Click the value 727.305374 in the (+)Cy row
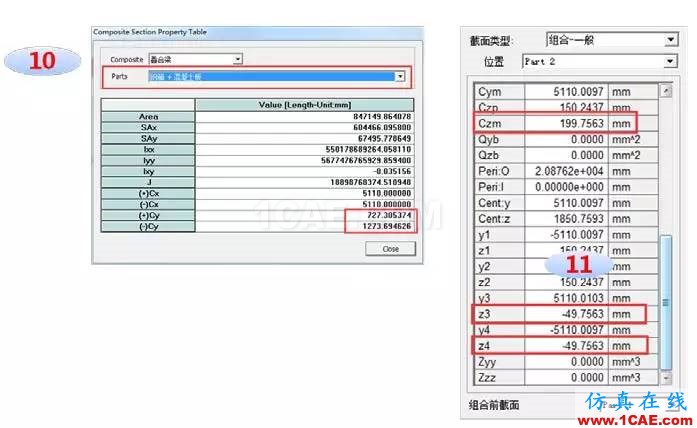Viewport: 697px width, 428px height. click(389, 215)
